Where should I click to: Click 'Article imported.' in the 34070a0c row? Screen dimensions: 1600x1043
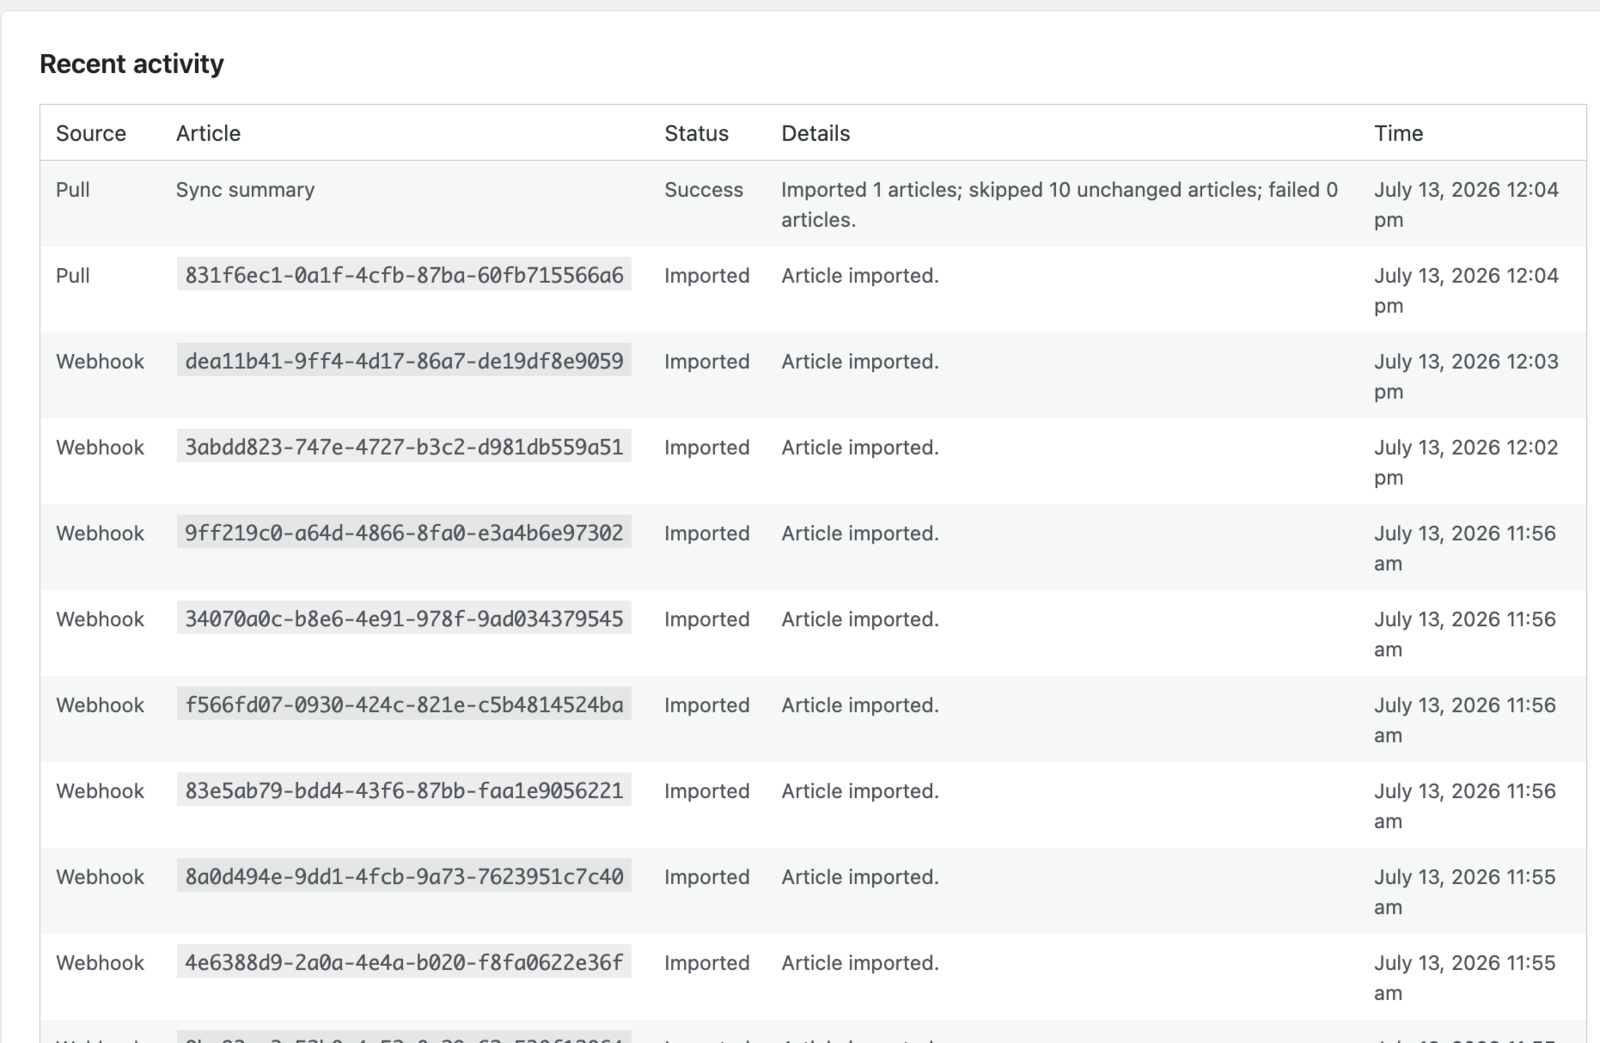pos(860,620)
